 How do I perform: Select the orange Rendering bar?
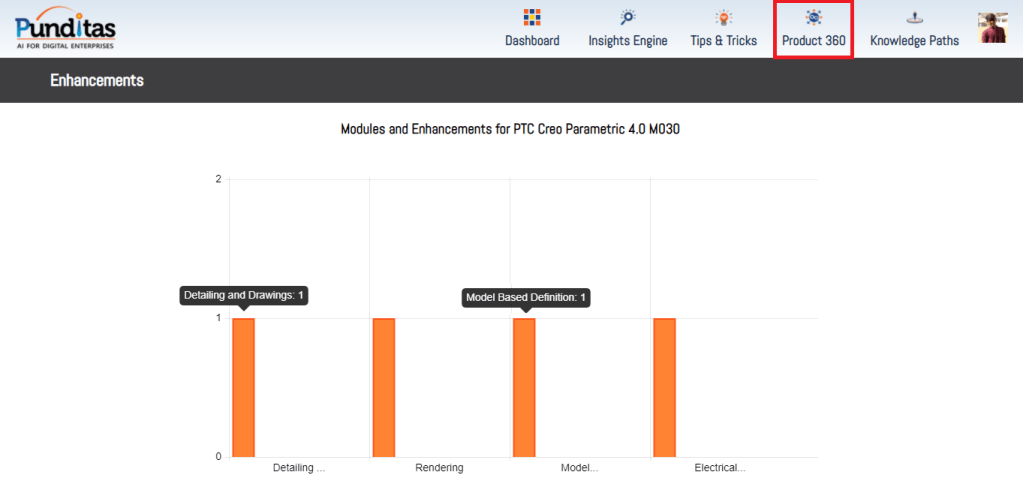tap(384, 387)
